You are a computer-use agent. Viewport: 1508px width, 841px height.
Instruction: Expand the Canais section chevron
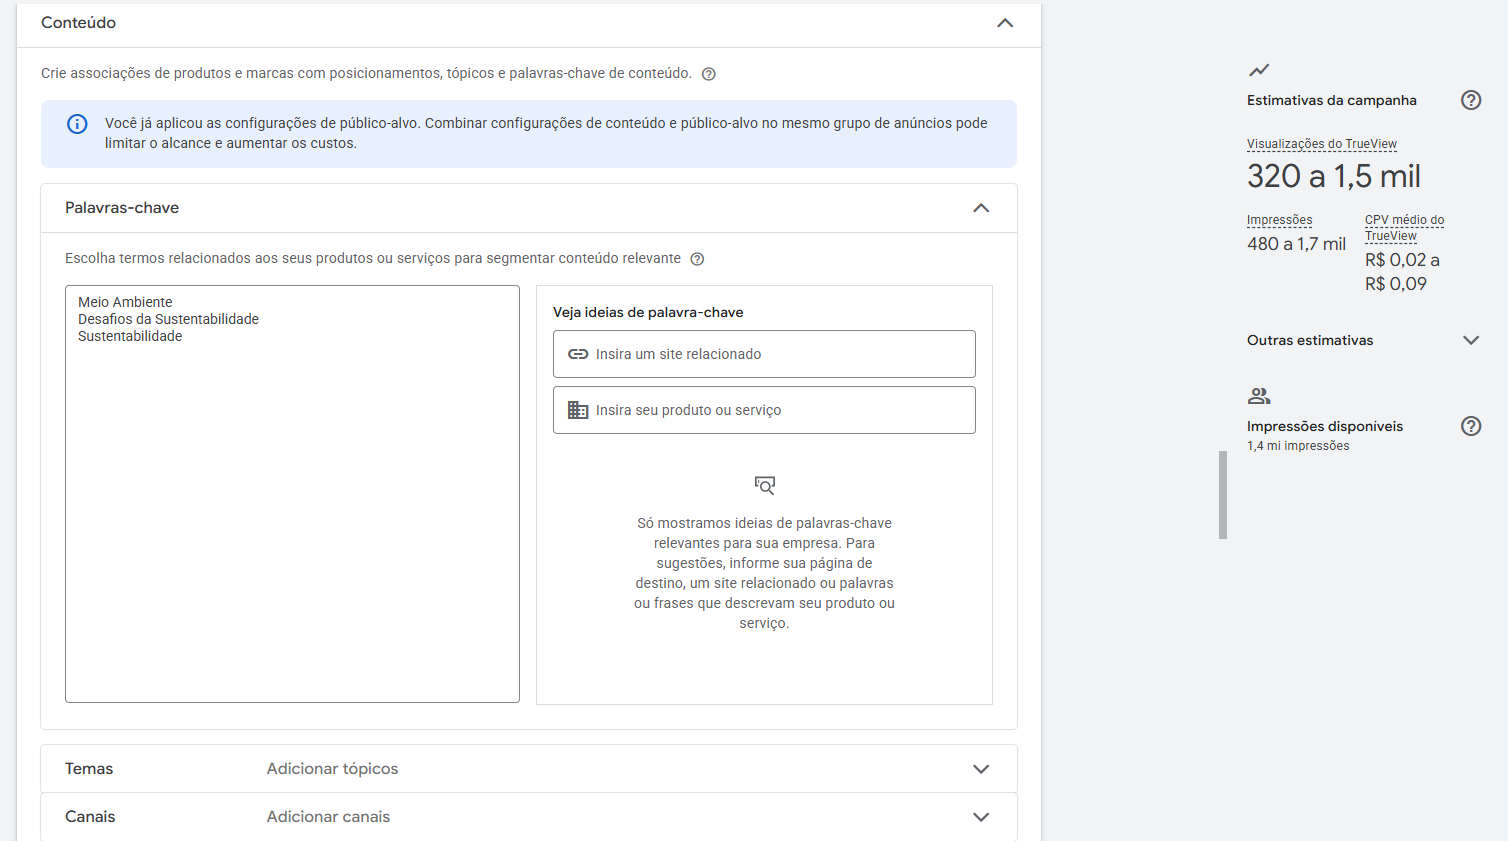point(981,817)
